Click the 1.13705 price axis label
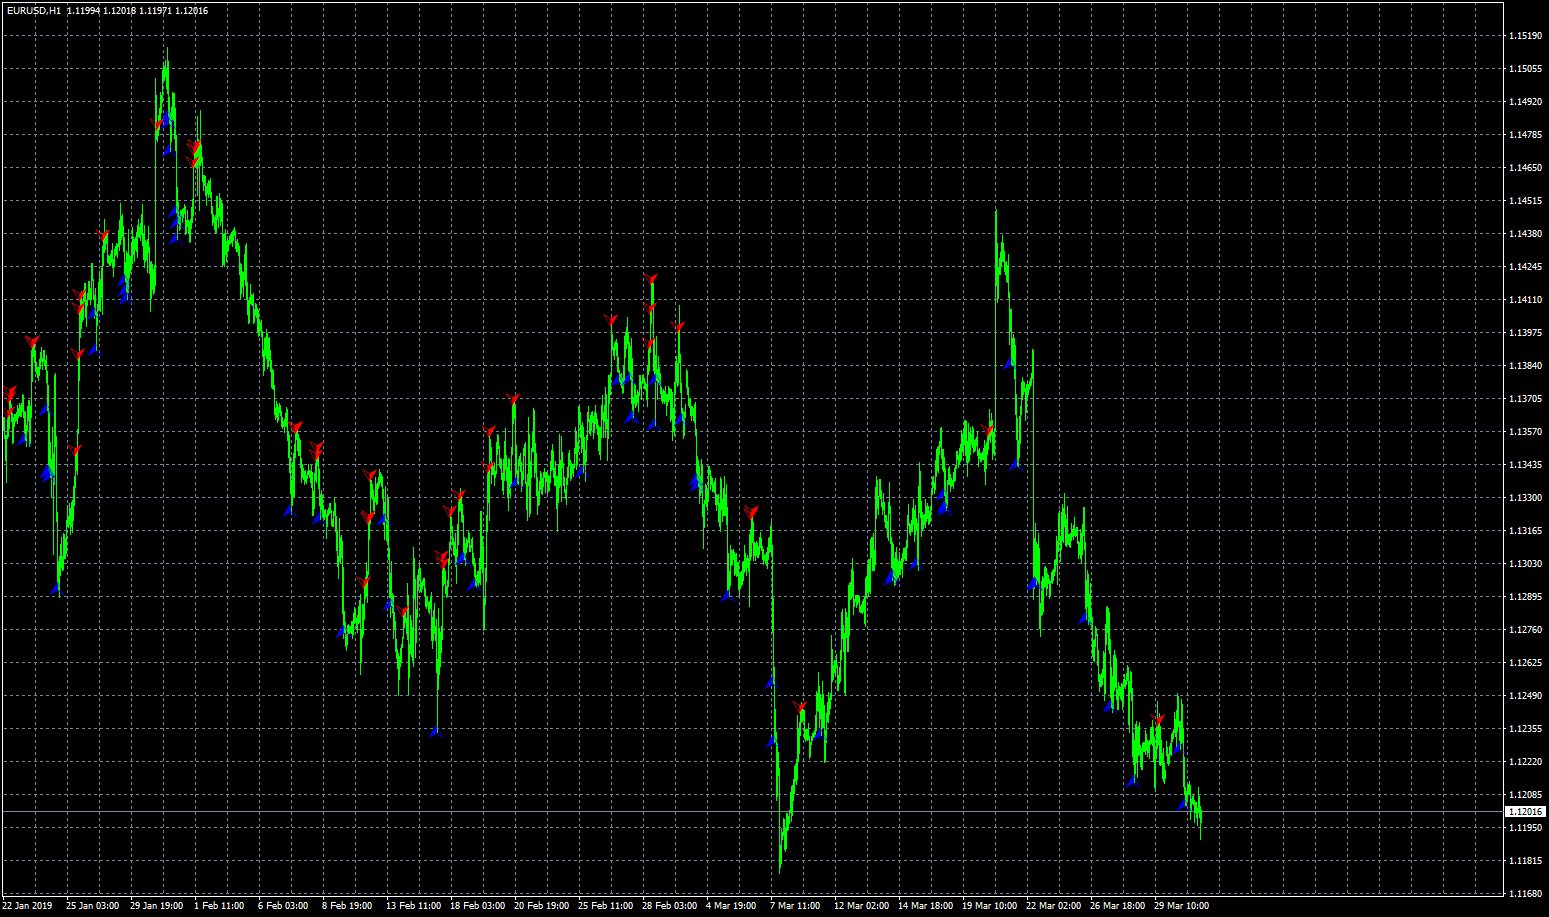 click(1524, 399)
